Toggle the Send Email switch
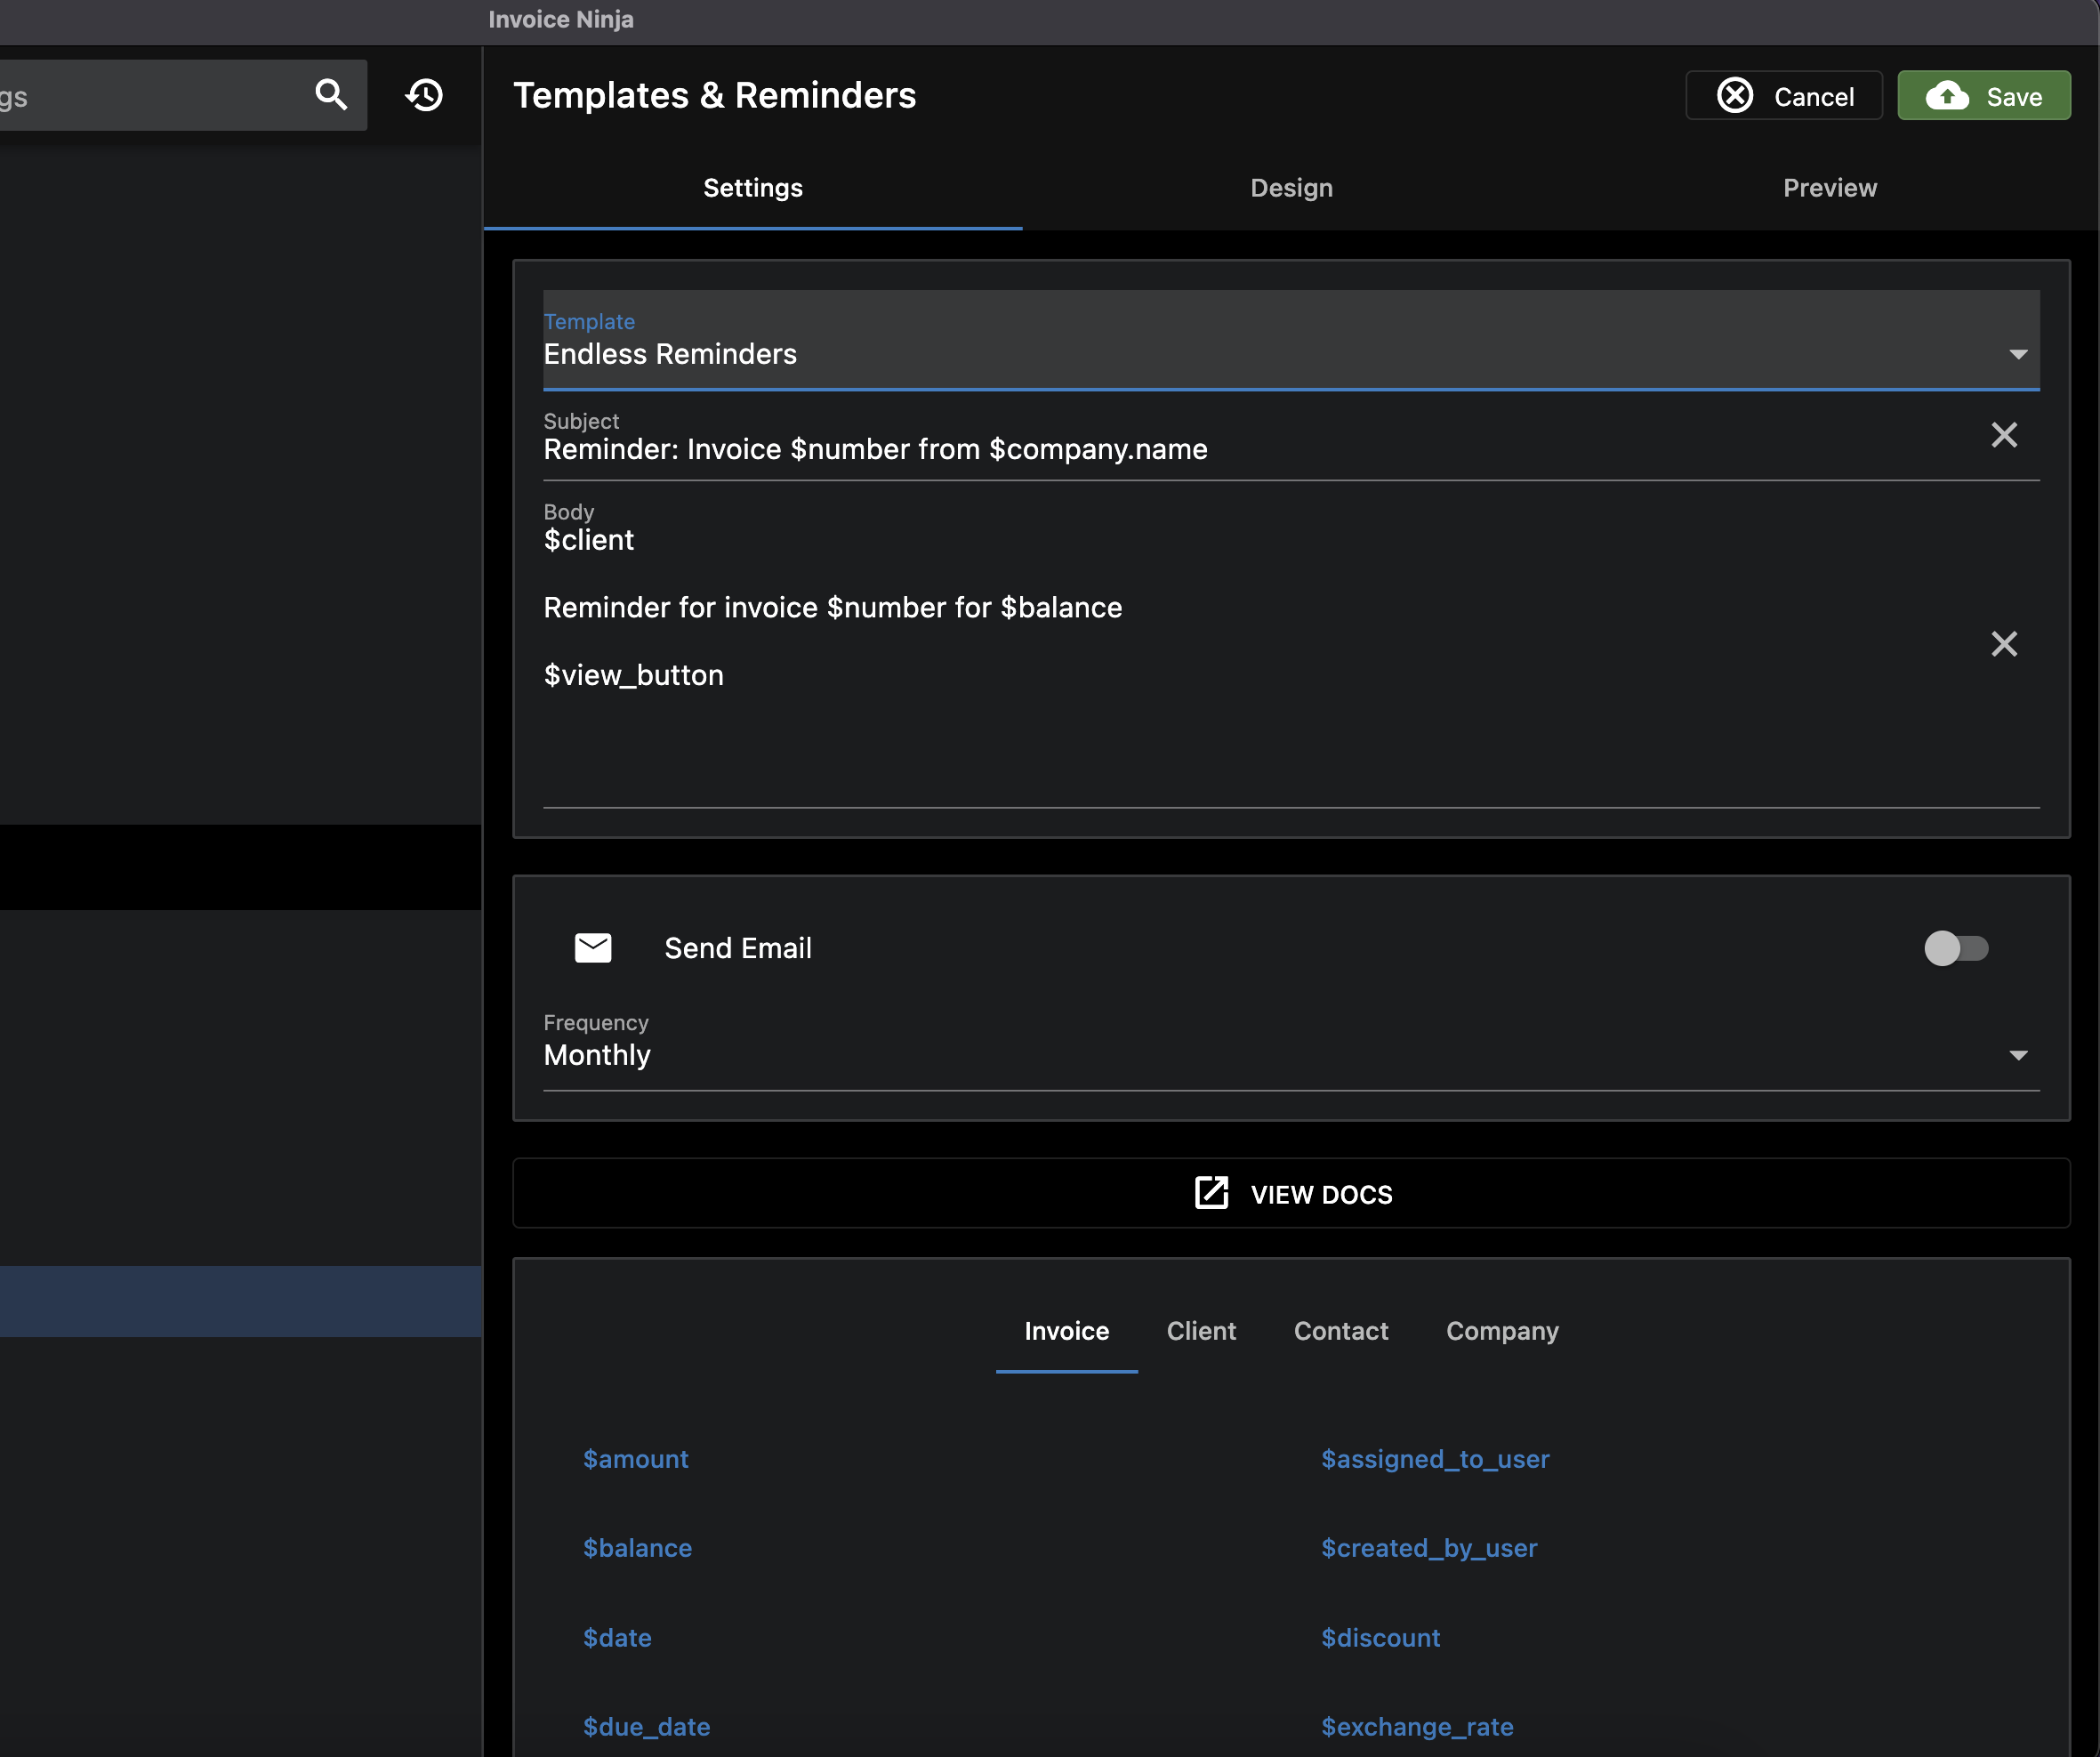The width and height of the screenshot is (2100, 1757). click(x=1956, y=948)
